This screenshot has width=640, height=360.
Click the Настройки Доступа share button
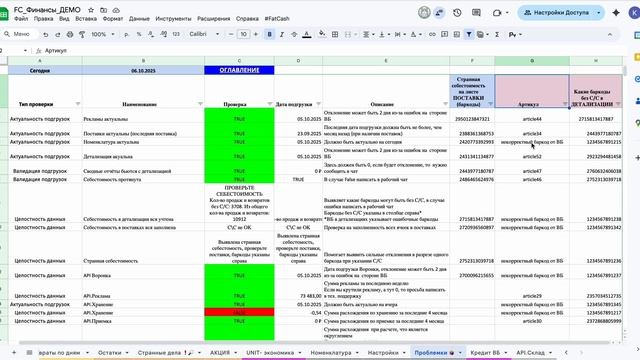coord(557,13)
